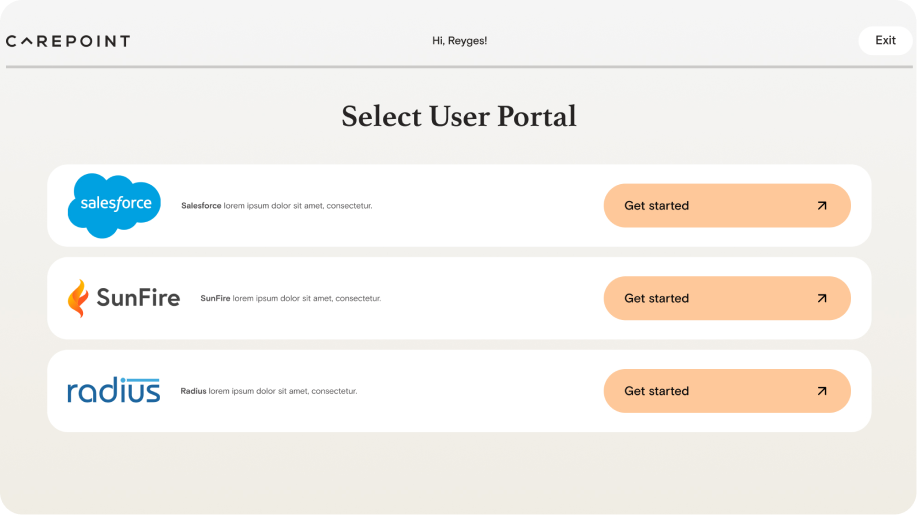
Task: Click the arrow icon in Salesforce's button
Action: coord(822,206)
